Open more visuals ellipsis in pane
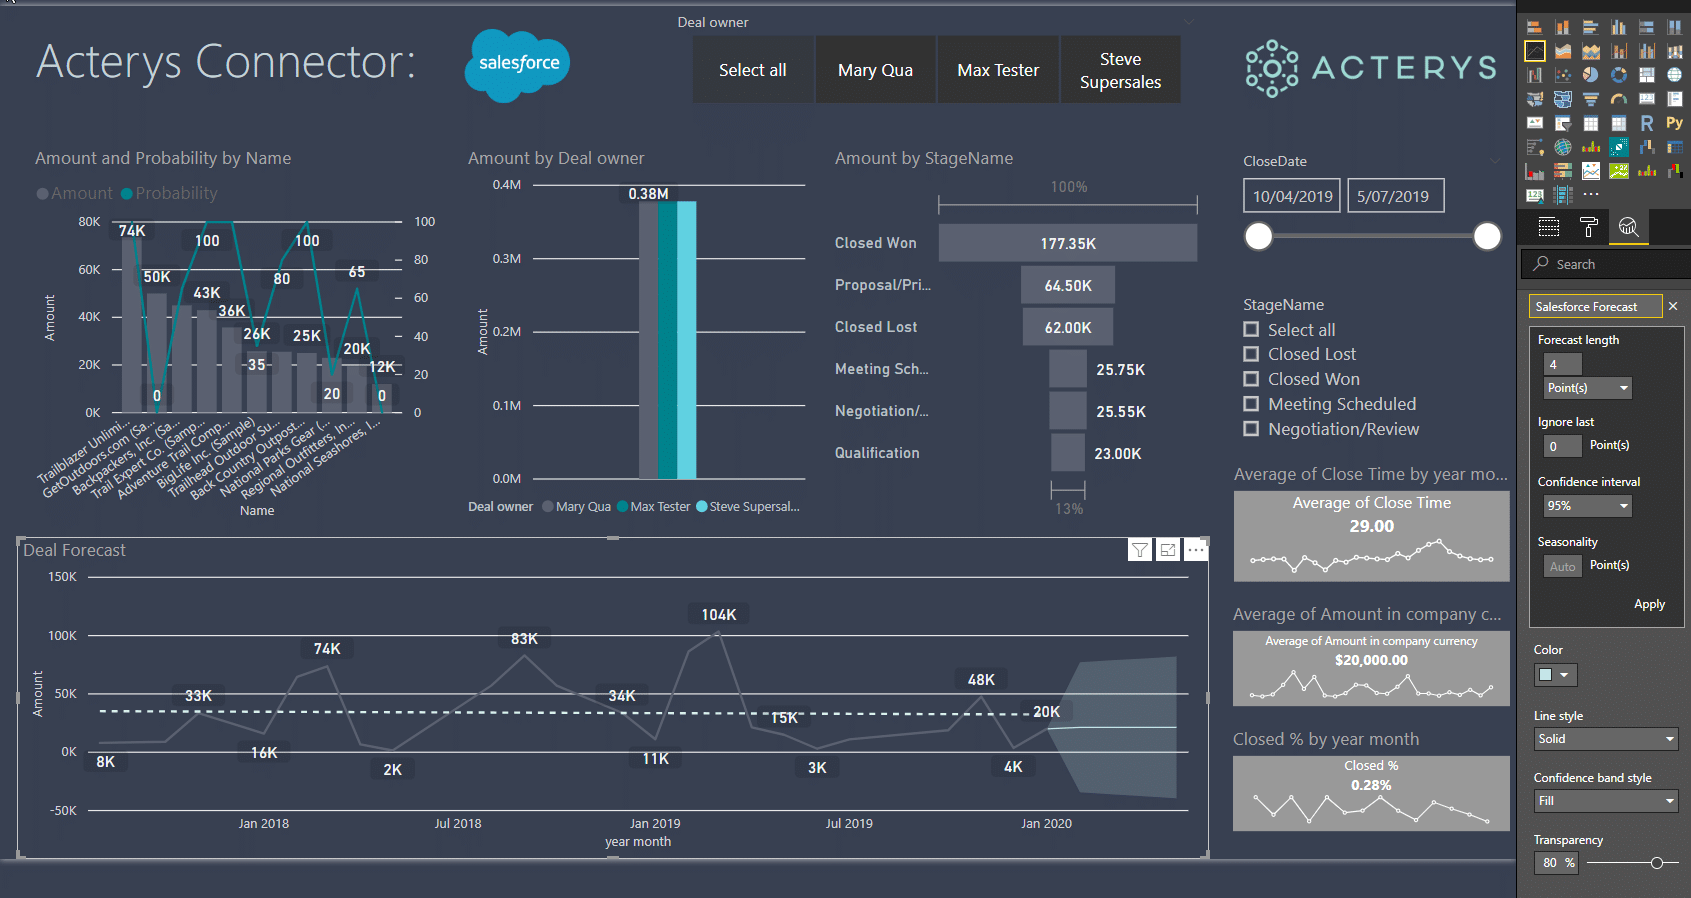Image resolution: width=1691 pixels, height=898 pixels. 1591,194
